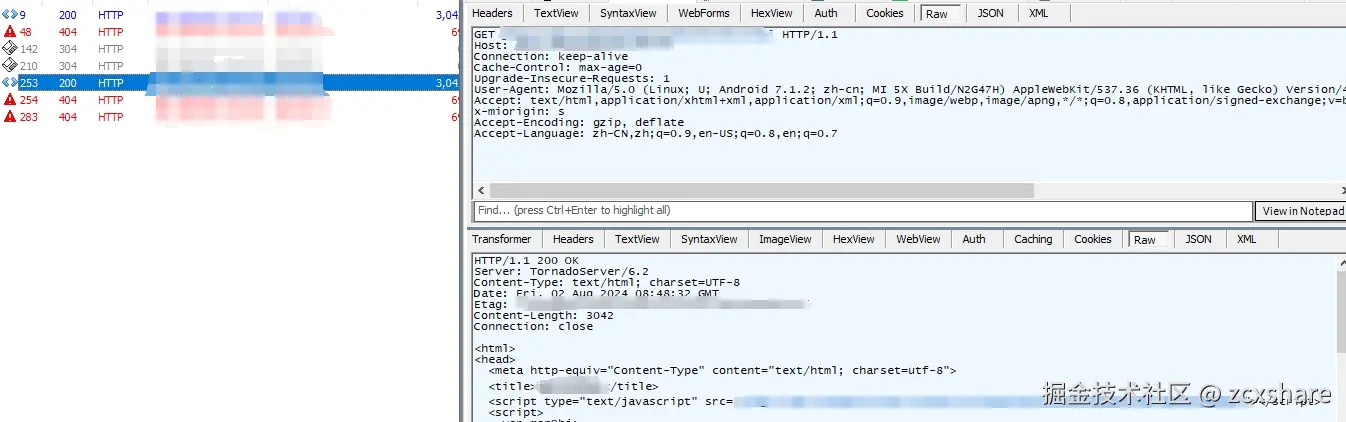Open the request XML inspector tab
Image resolution: width=1346 pixels, height=422 pixels.
pyautogui.click(x=1039, y=13)
